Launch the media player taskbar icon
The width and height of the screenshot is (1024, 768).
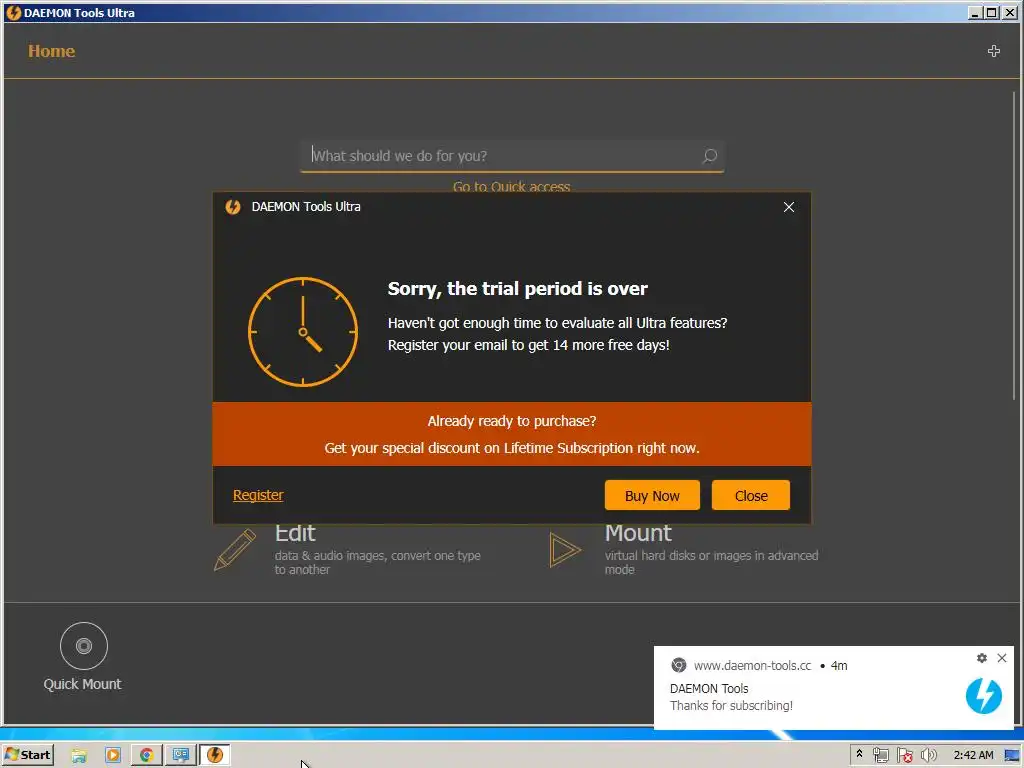coord(113,756)
